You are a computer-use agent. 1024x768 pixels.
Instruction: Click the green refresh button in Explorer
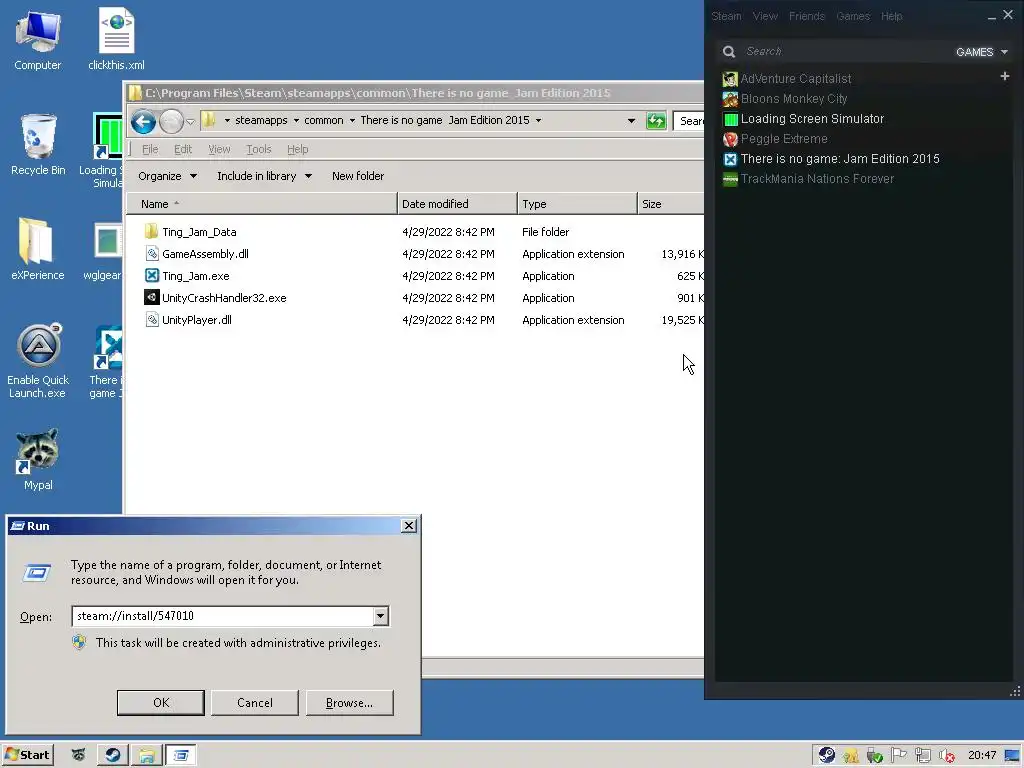[x=656, y=121]
